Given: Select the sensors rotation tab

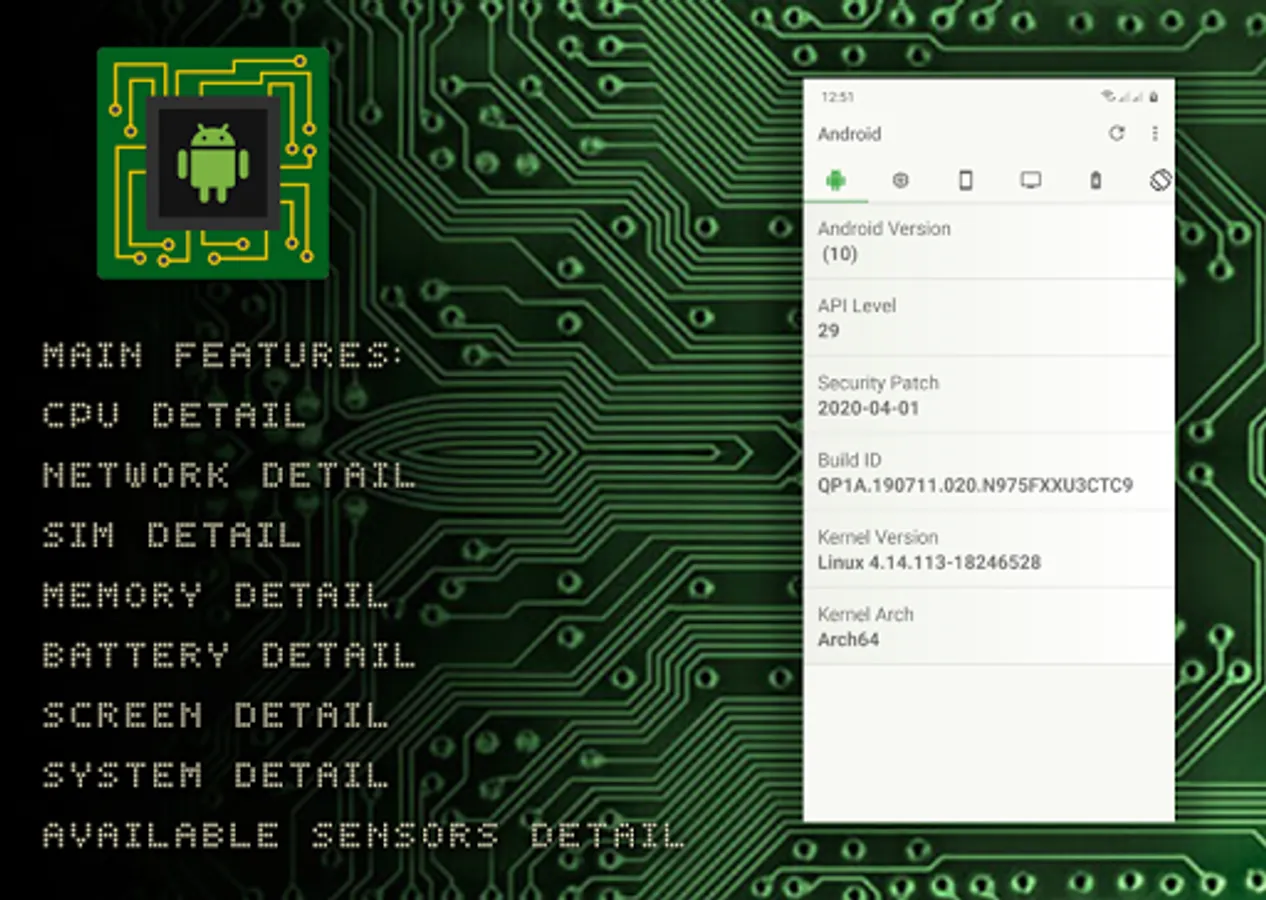Looking at the screenshot, I should pos(1160,180).
